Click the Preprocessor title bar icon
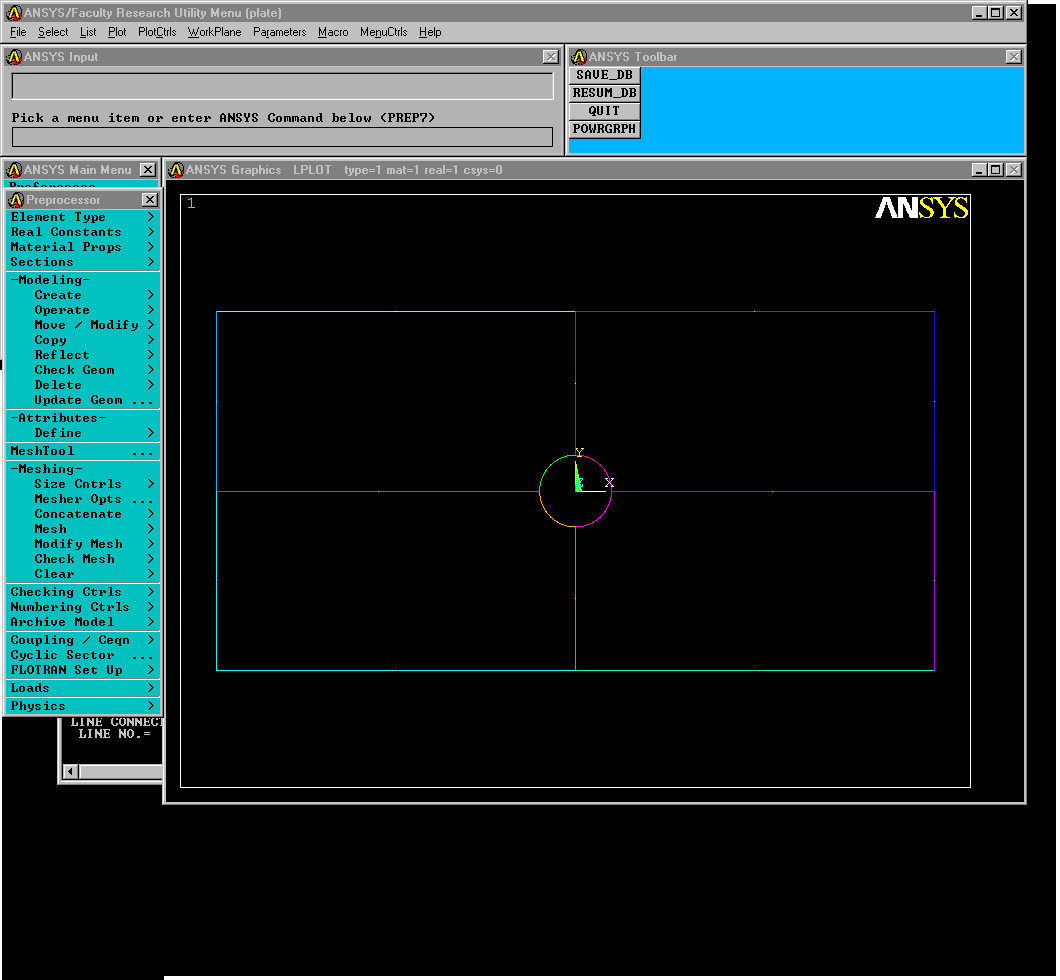 pyautogui.click(x=16, y=200)
